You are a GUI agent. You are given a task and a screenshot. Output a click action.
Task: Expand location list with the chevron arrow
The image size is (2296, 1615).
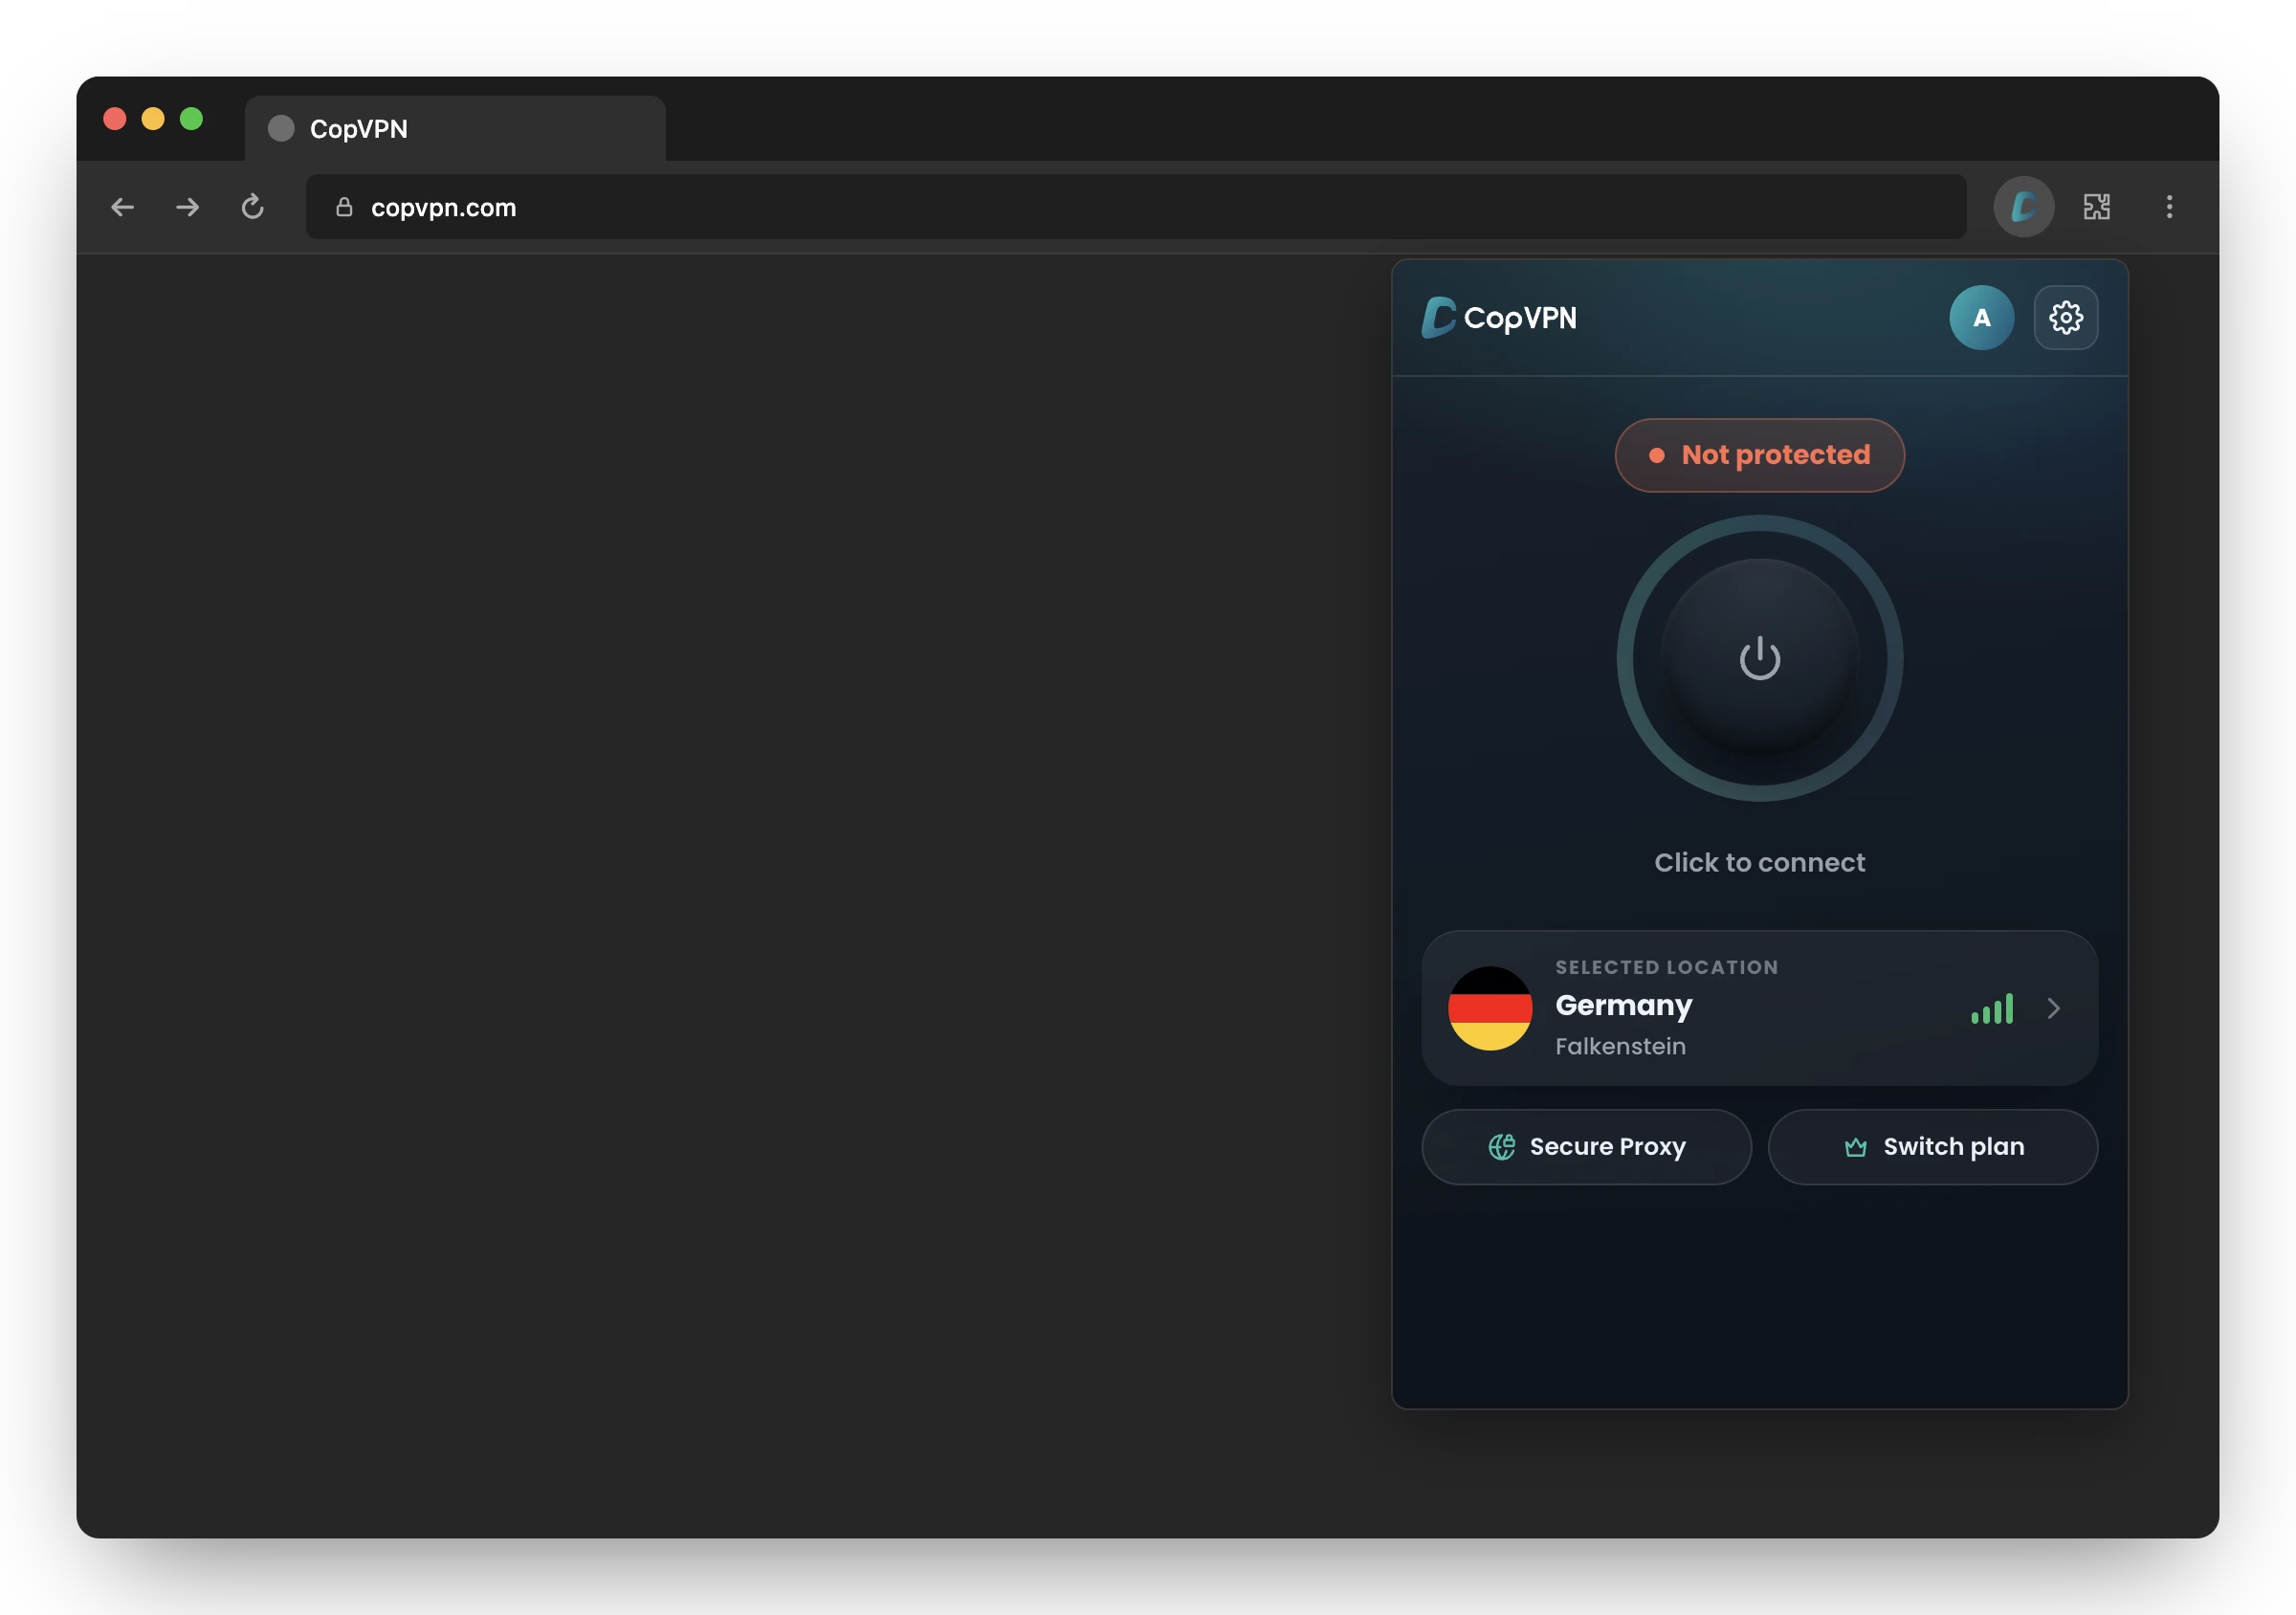[x=2054, y=1008]
